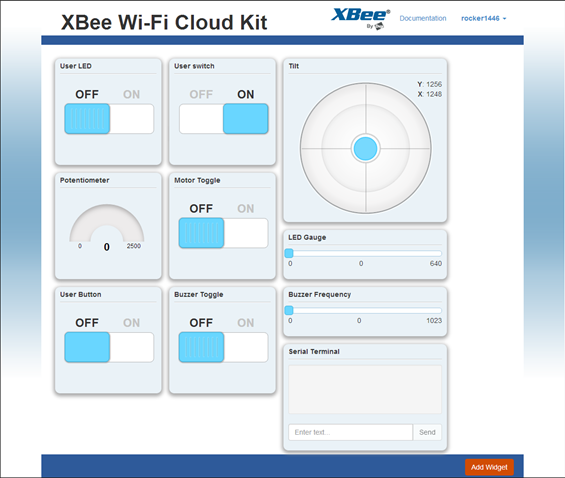Image resolution: width=565 pixels, height=478 pixels.
Task: Click the User switch widget title
Action: coord(194,66)
